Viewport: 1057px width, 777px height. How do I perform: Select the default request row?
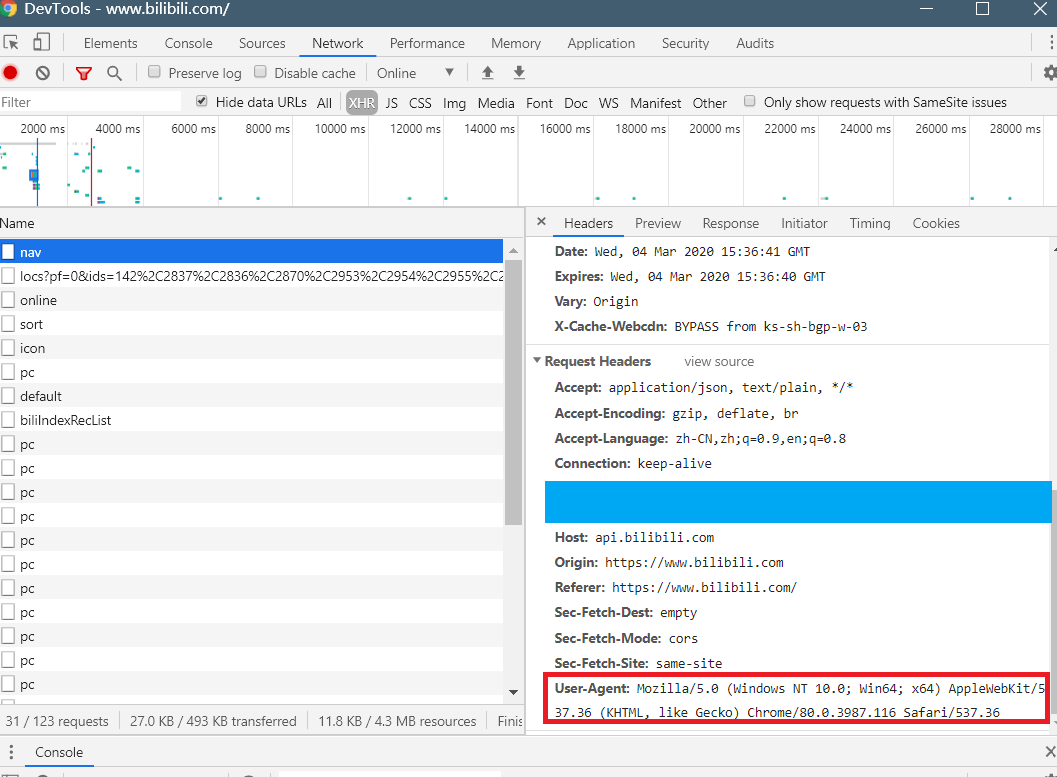(251, 396)
